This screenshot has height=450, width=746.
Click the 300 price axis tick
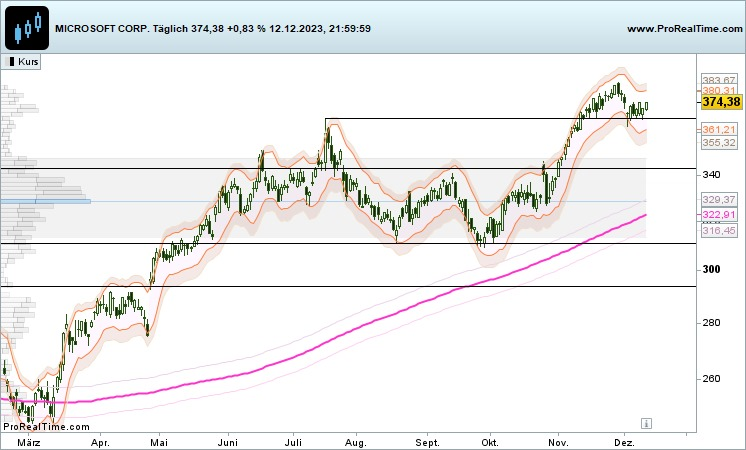coord(711,269)
